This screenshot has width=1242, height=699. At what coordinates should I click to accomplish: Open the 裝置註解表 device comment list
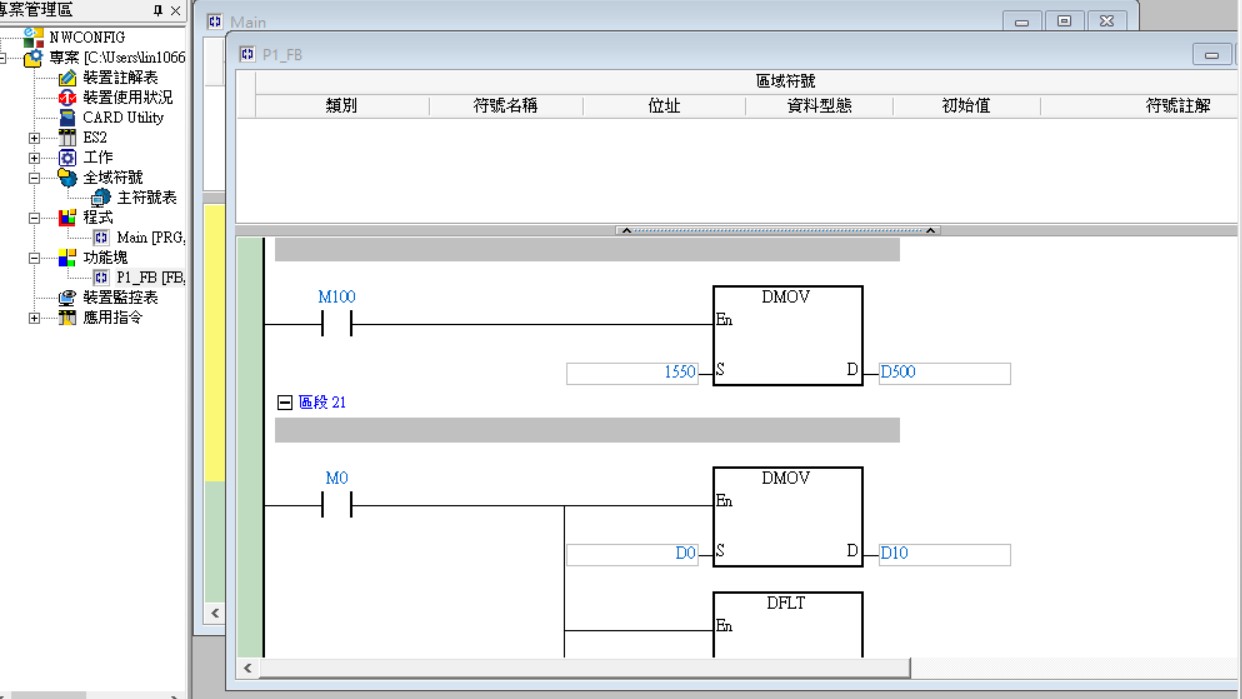pos(119,77)
